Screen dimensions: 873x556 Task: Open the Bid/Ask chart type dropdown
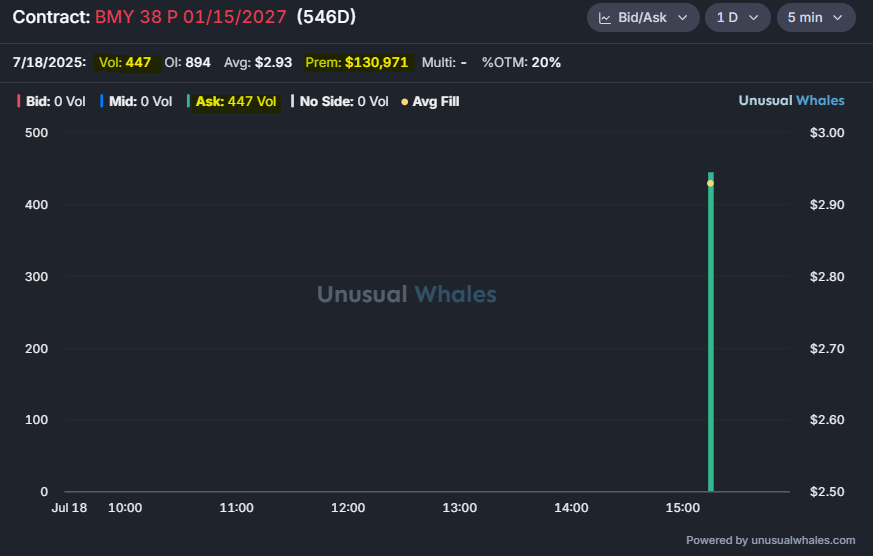pos(643,18)
